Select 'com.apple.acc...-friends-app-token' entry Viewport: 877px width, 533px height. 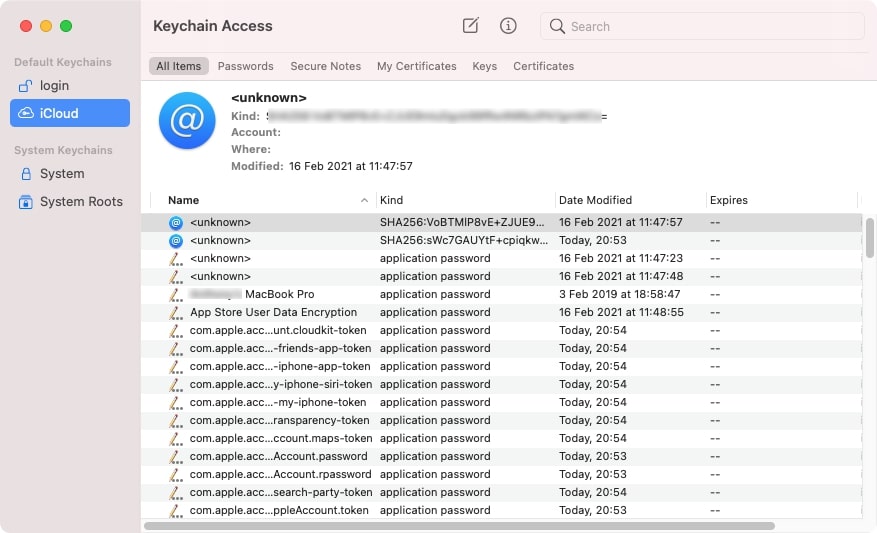[x=501, y=348]
